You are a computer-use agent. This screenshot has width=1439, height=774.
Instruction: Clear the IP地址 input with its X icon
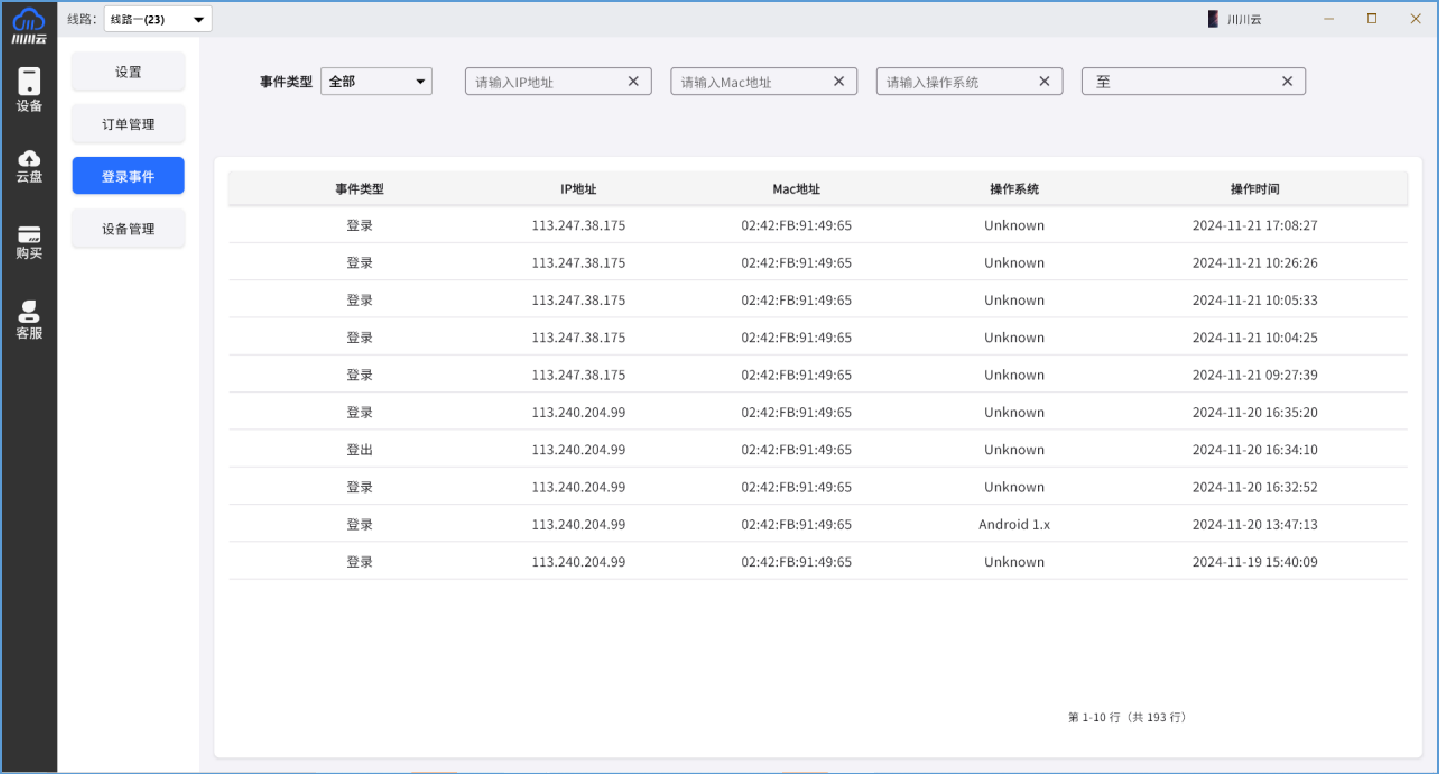(x=633, y=81)
